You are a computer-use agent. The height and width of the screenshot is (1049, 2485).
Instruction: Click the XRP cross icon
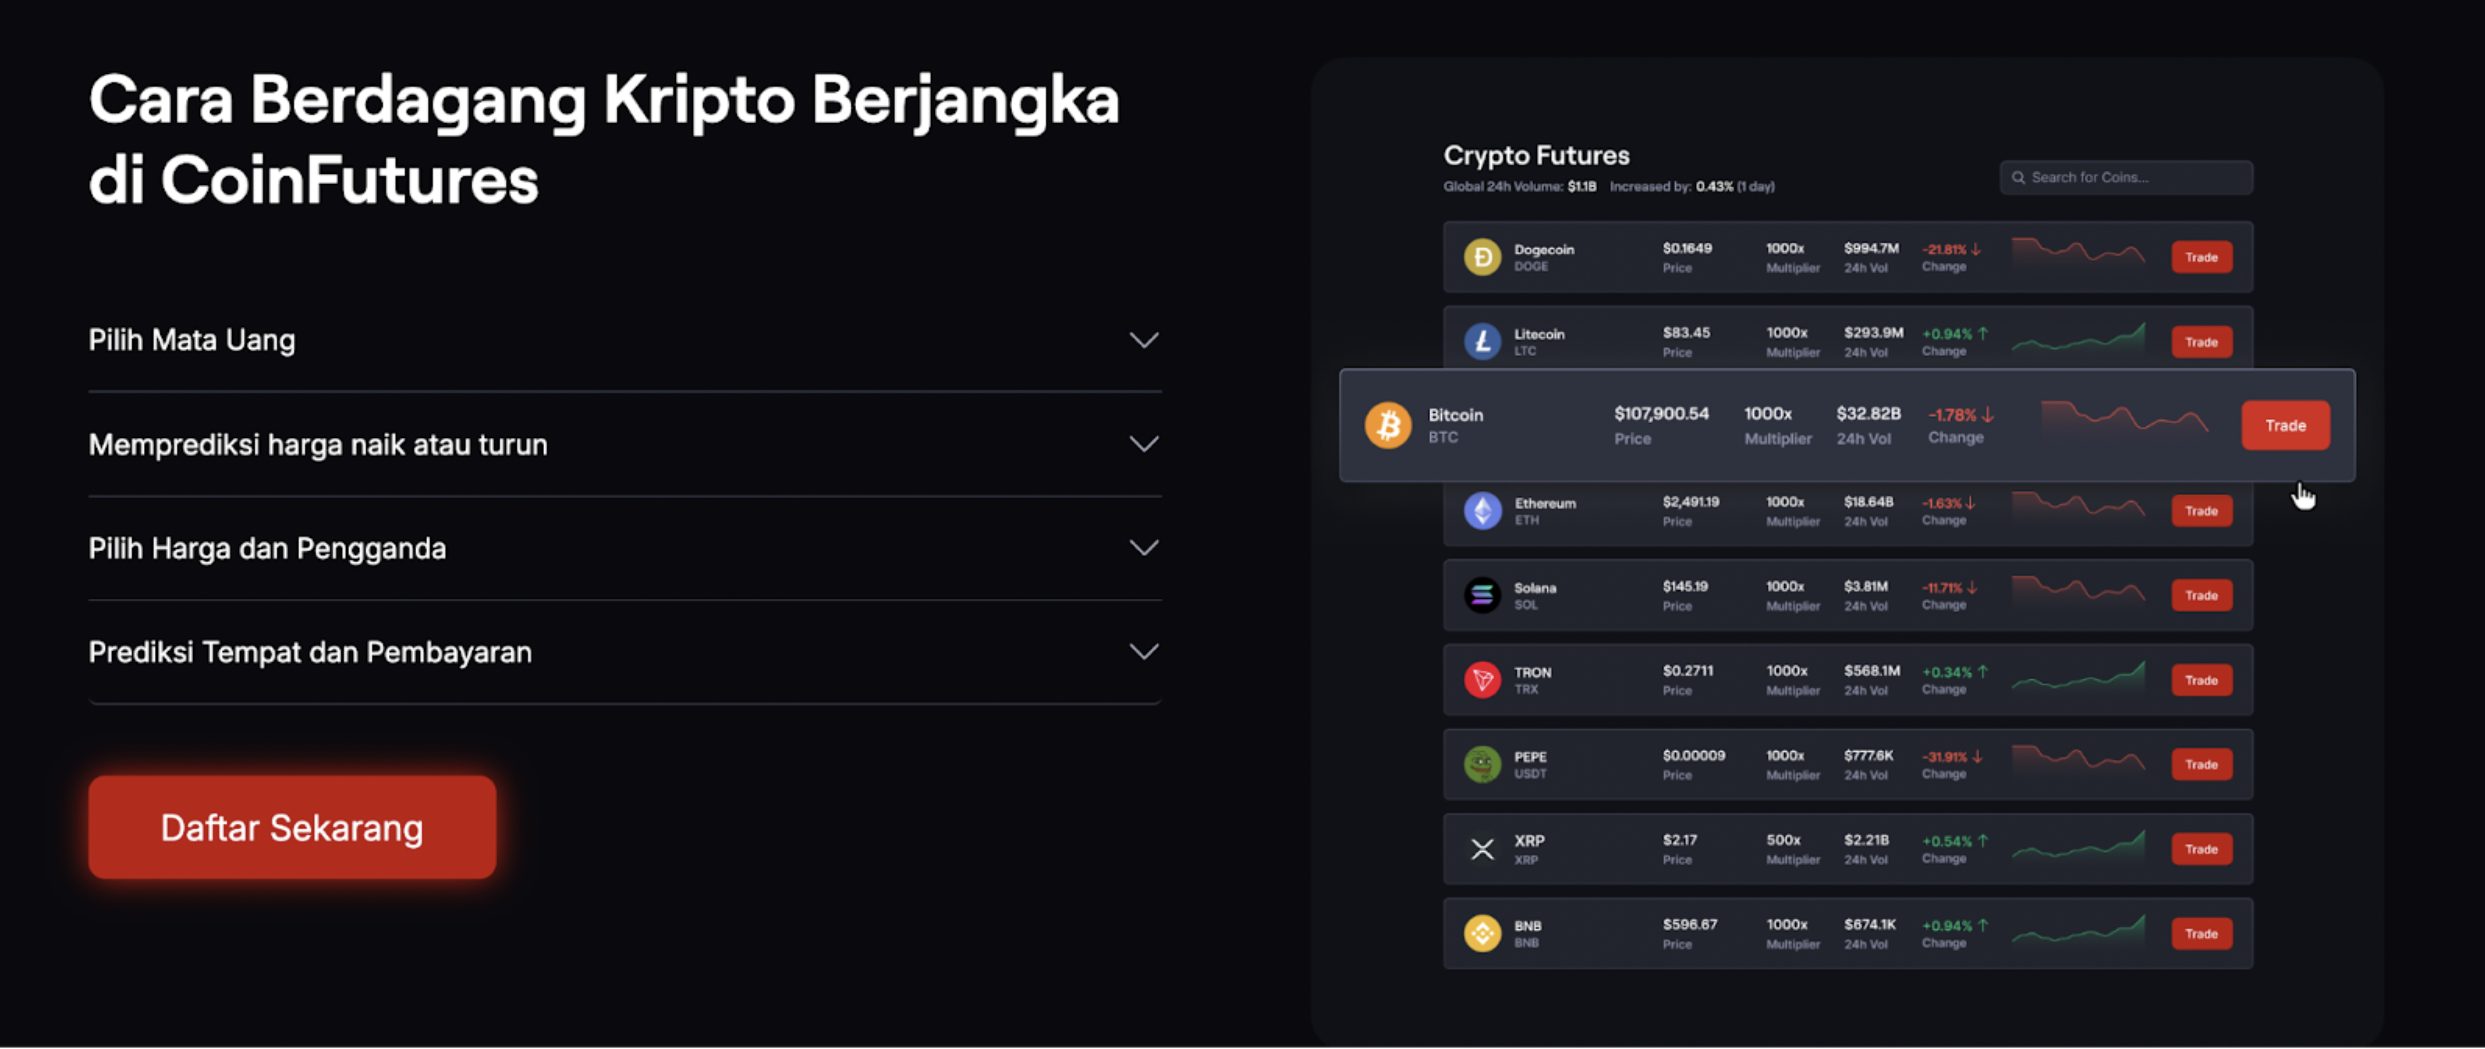(1482, 849)
